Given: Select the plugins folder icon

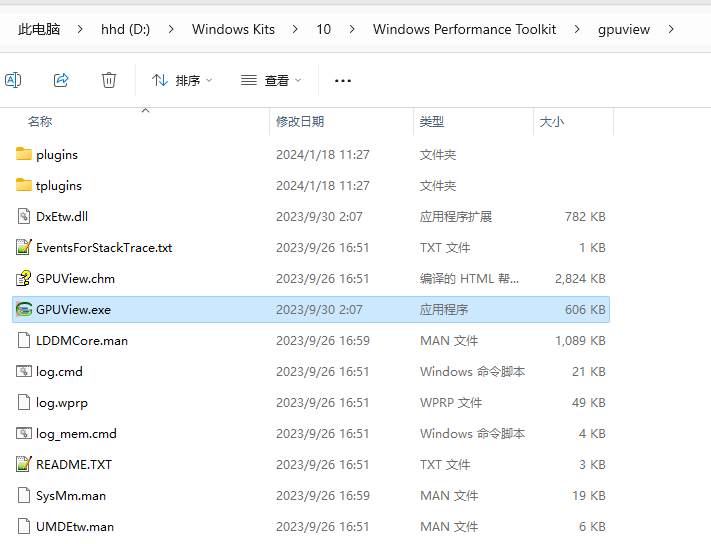Looking at the screenshot, I should click(x=24, y=154).
